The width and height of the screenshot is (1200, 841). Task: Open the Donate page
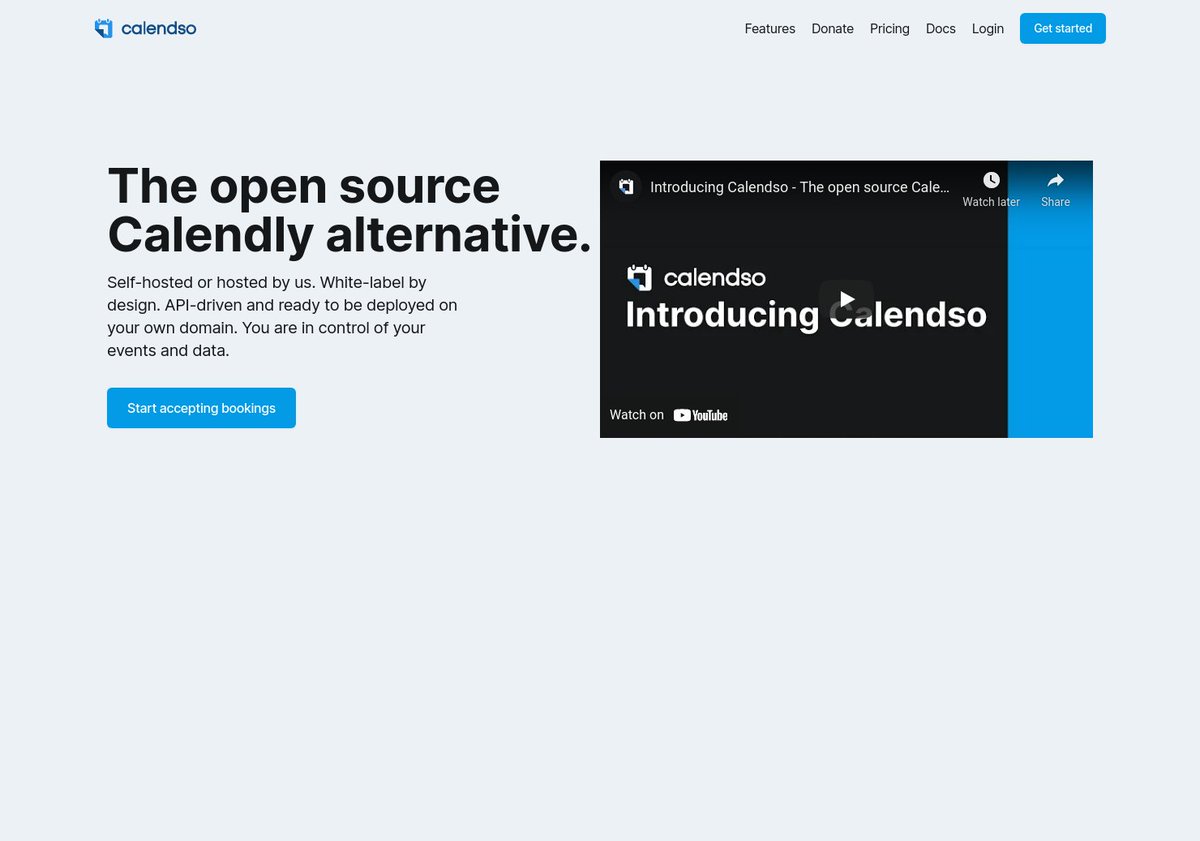point(832,29)
